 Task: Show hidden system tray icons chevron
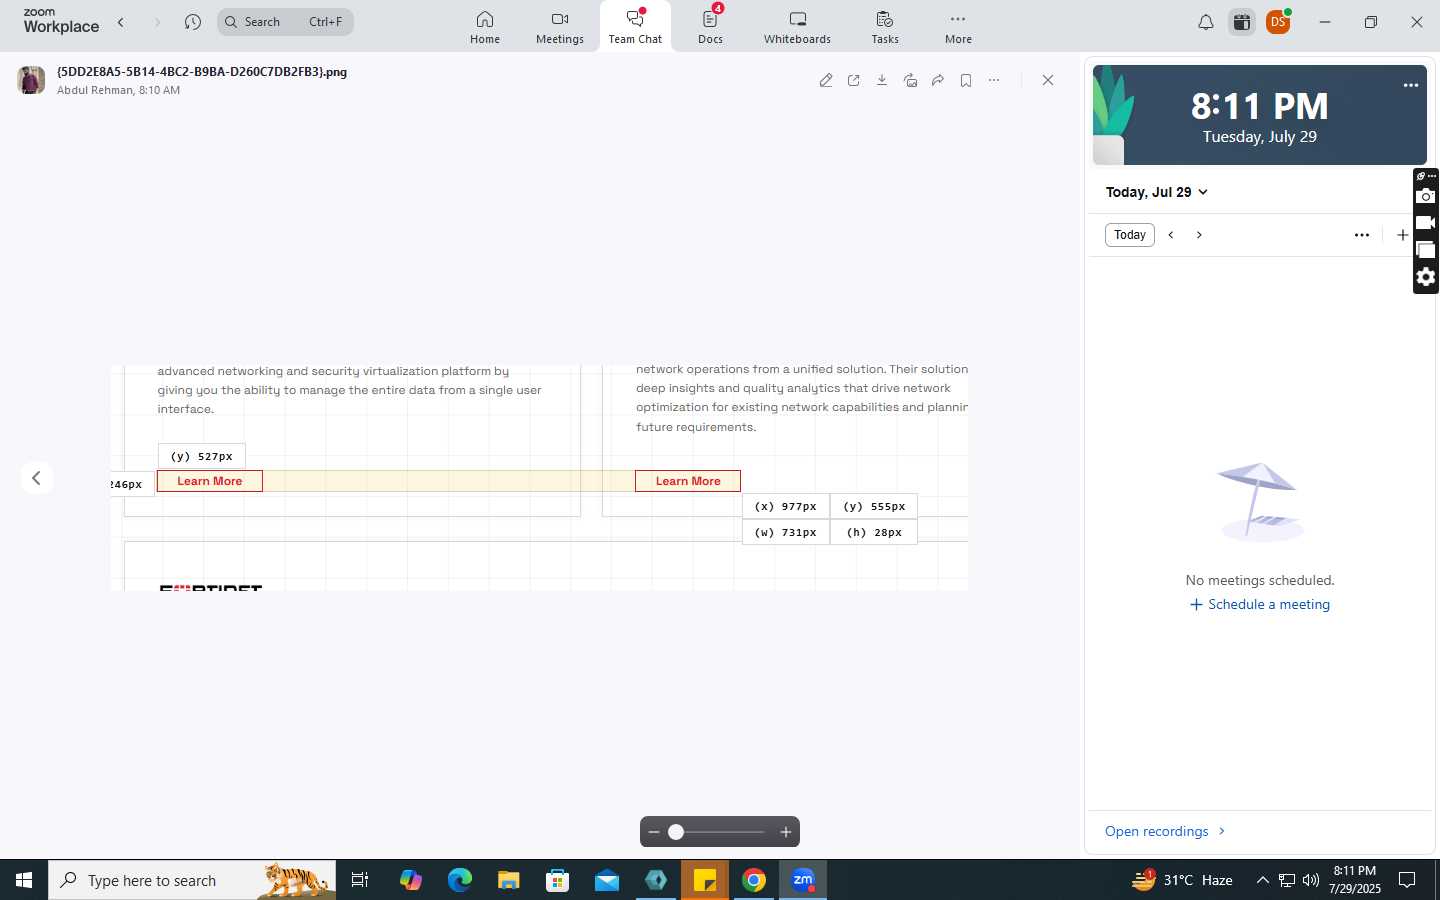coord(1262,880)
